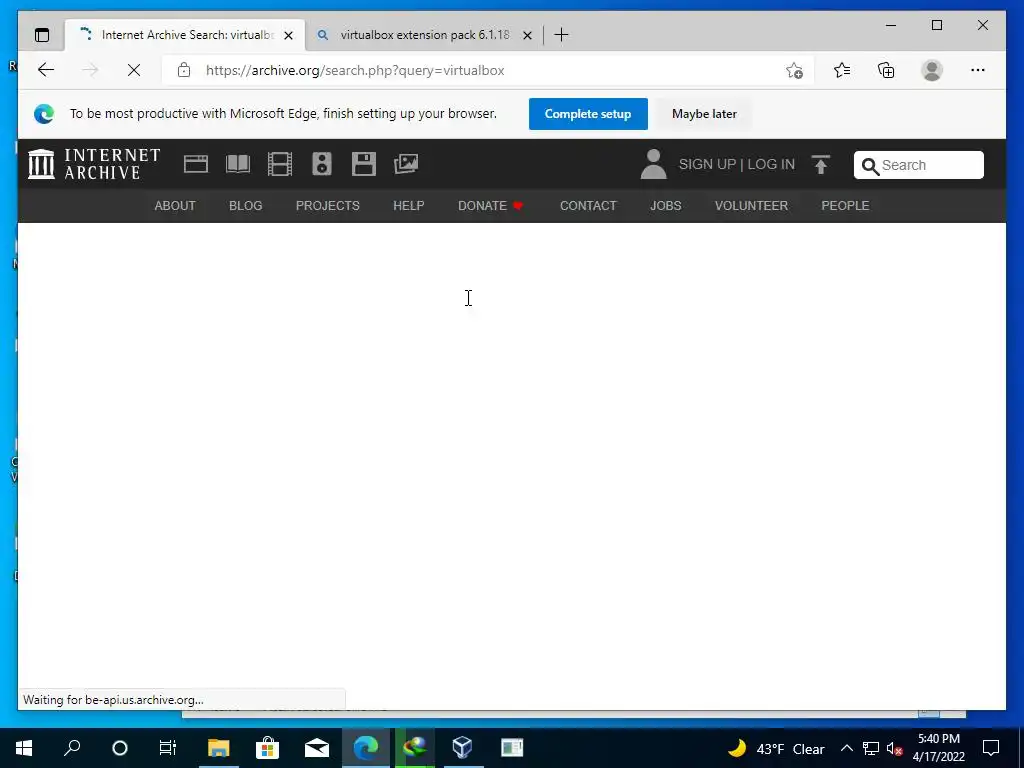
Task: Open the Collections icon
Action: click(x=886, y=70)
